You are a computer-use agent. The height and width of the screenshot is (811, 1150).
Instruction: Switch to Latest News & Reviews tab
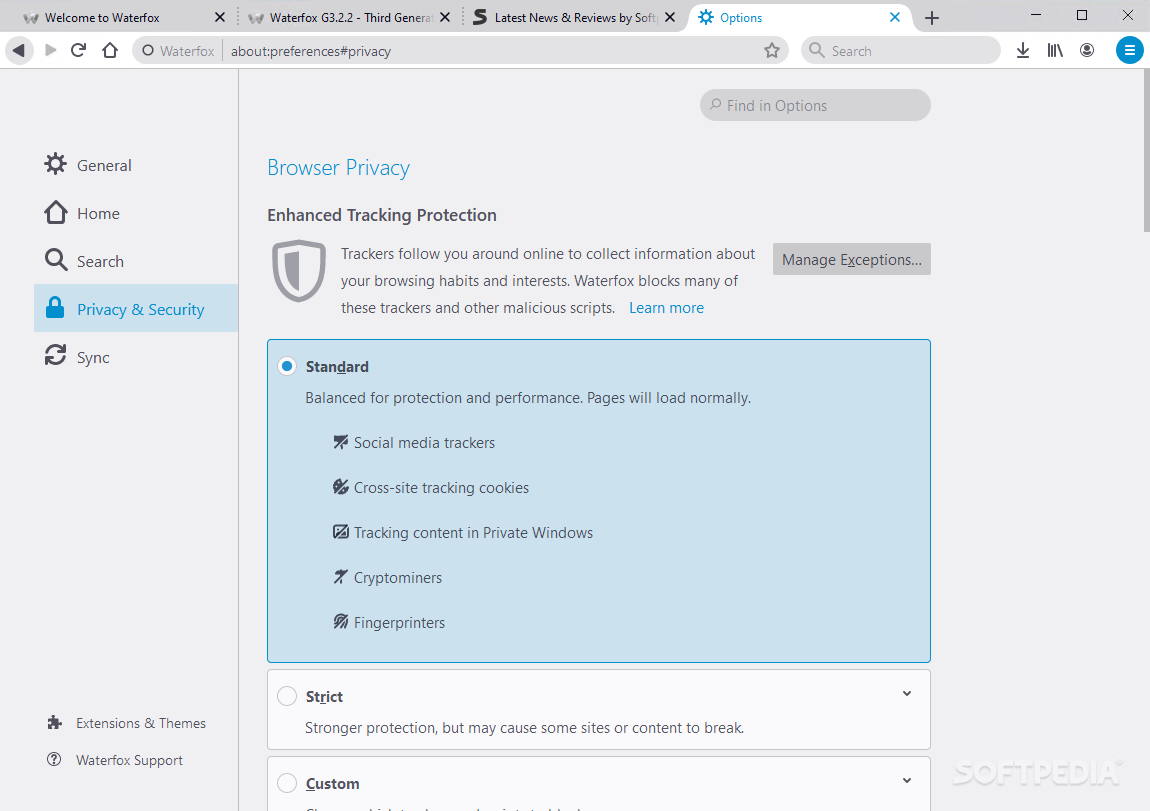pyautogui.click(x=572, y=18)
